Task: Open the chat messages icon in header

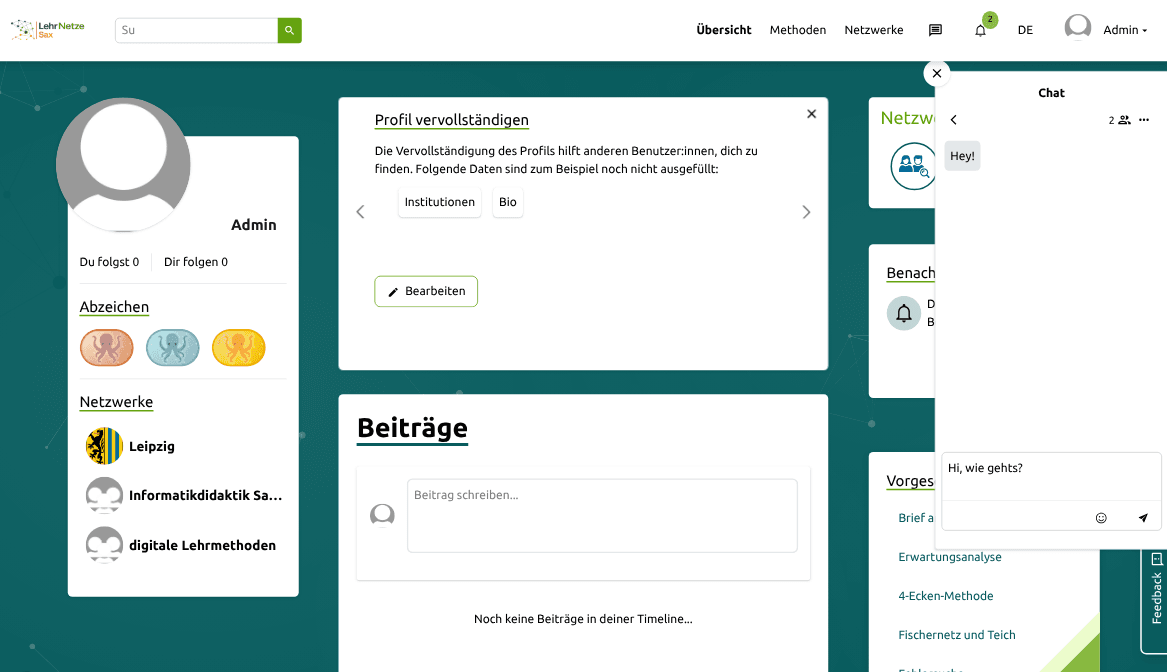Action: tap(936, 30)
